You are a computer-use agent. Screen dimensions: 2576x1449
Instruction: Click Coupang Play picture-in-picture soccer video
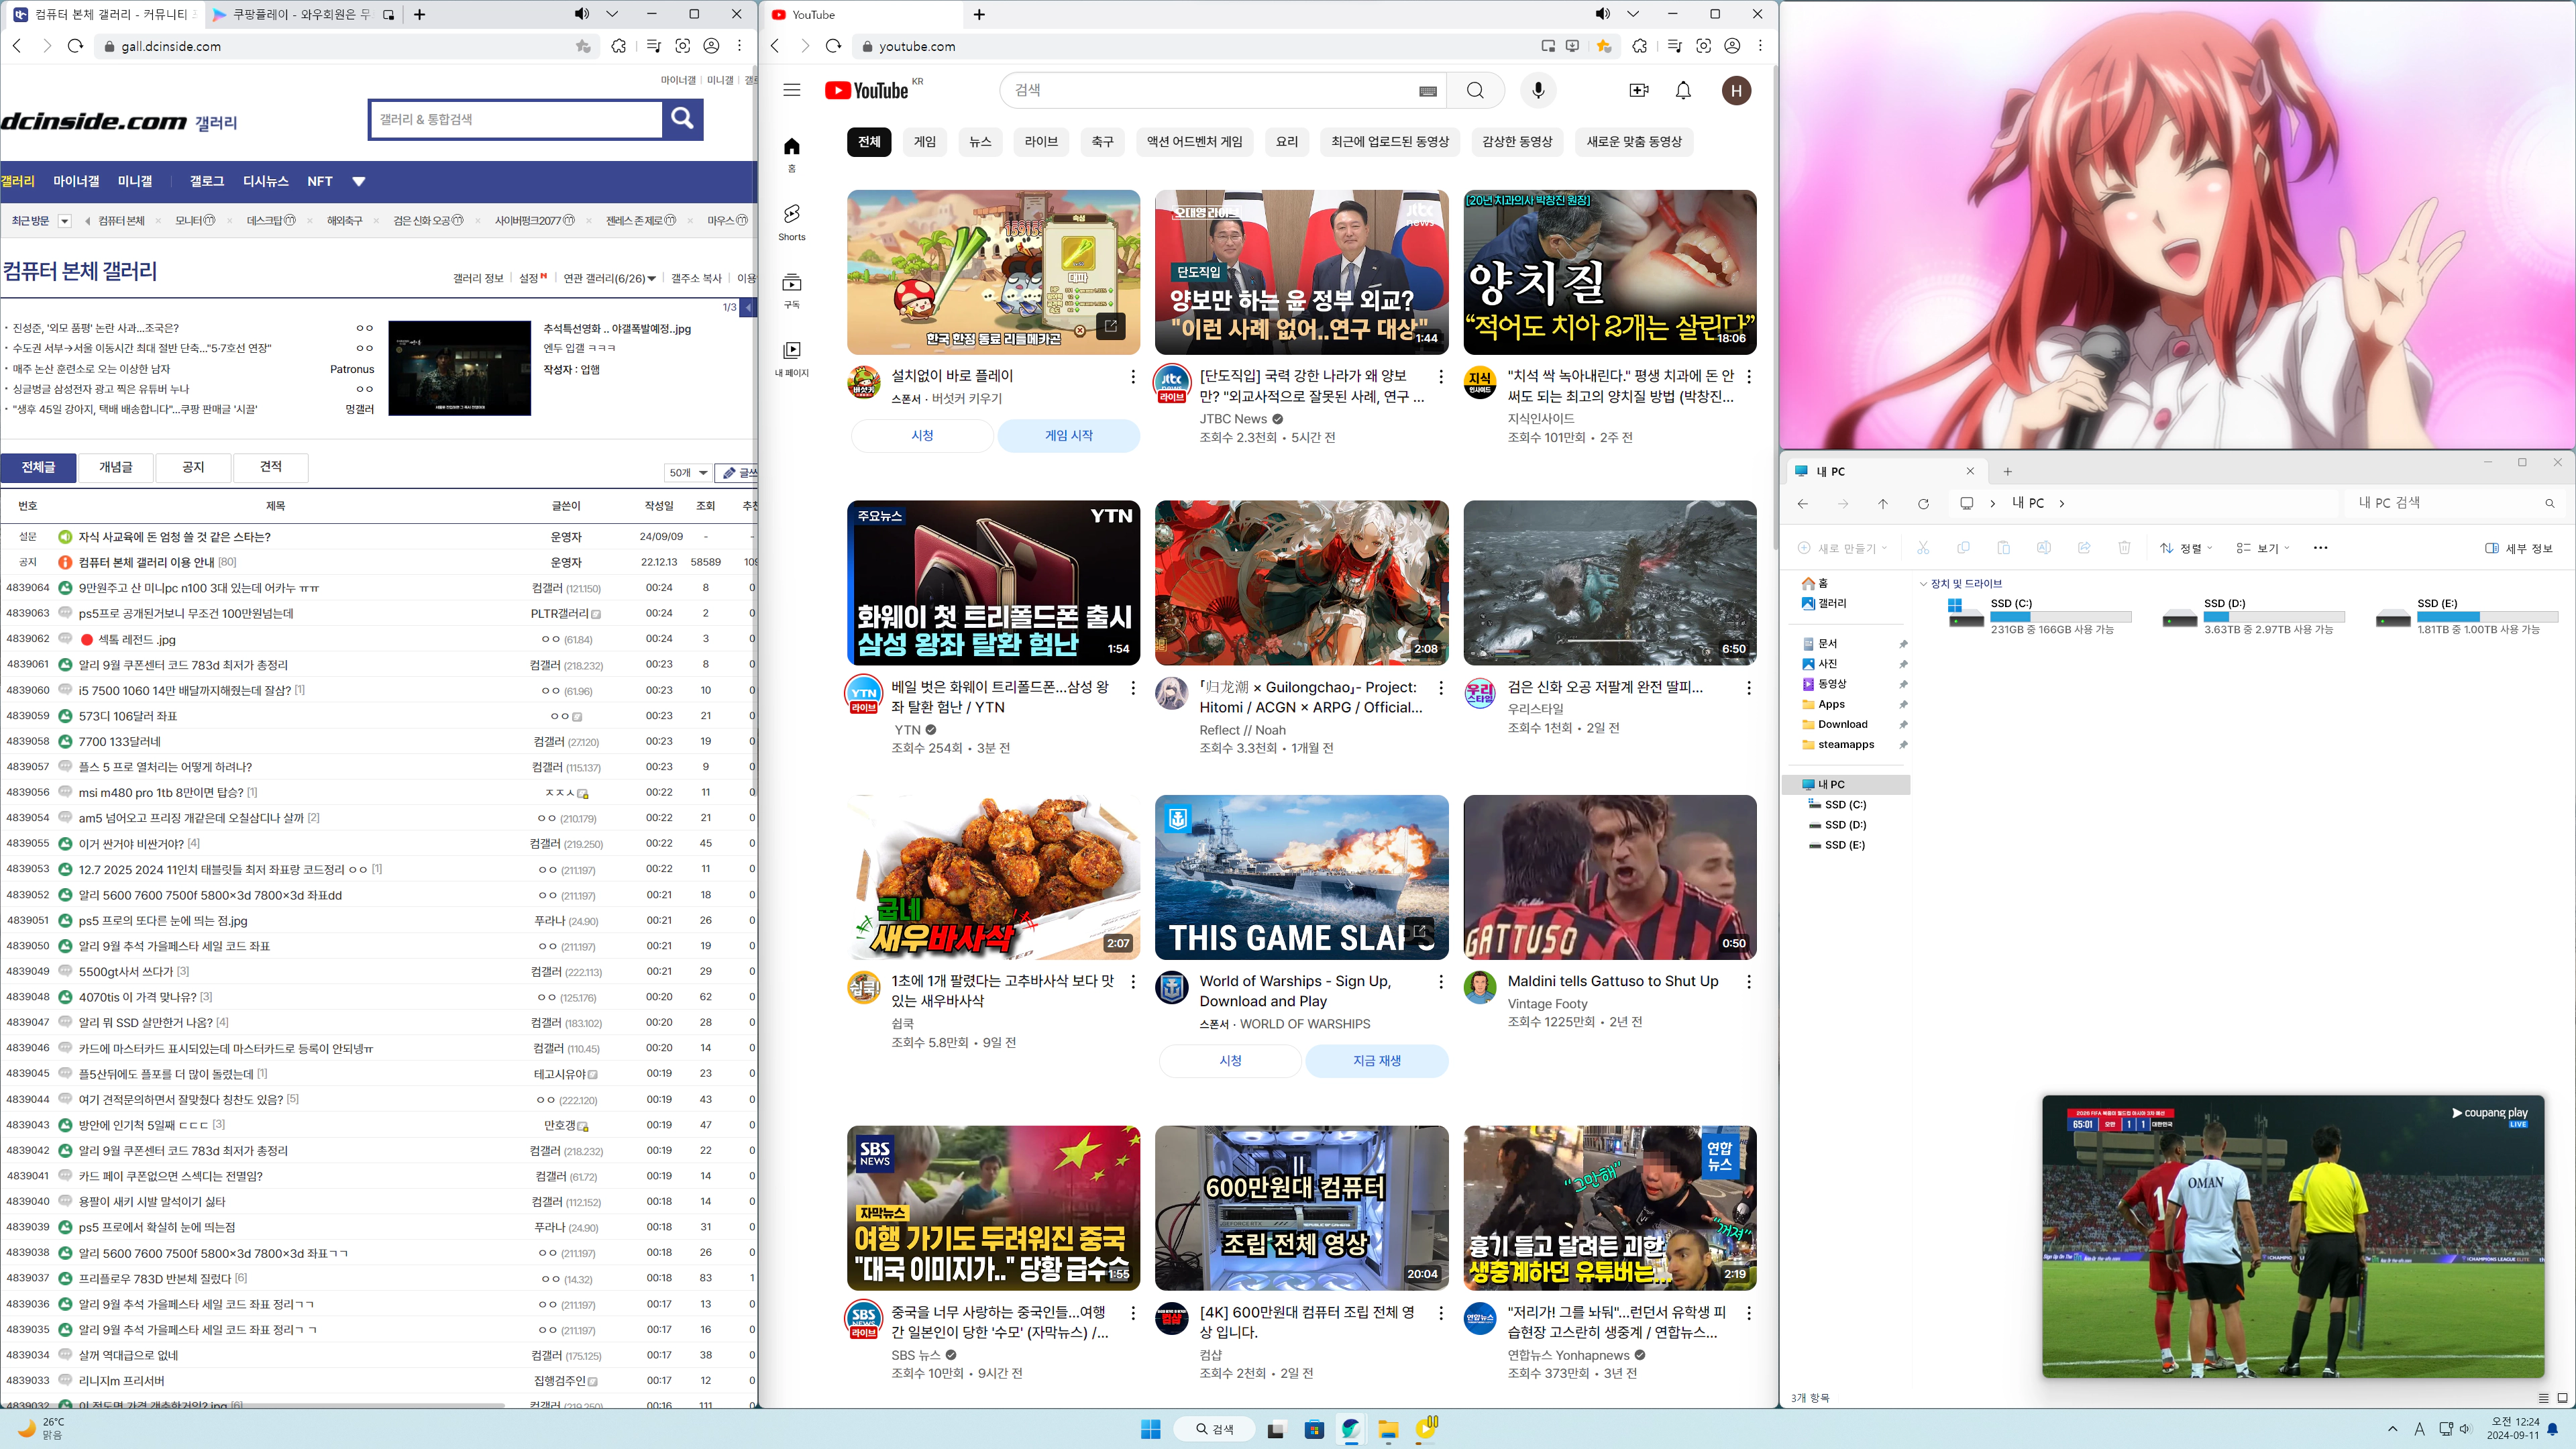2292,1237
